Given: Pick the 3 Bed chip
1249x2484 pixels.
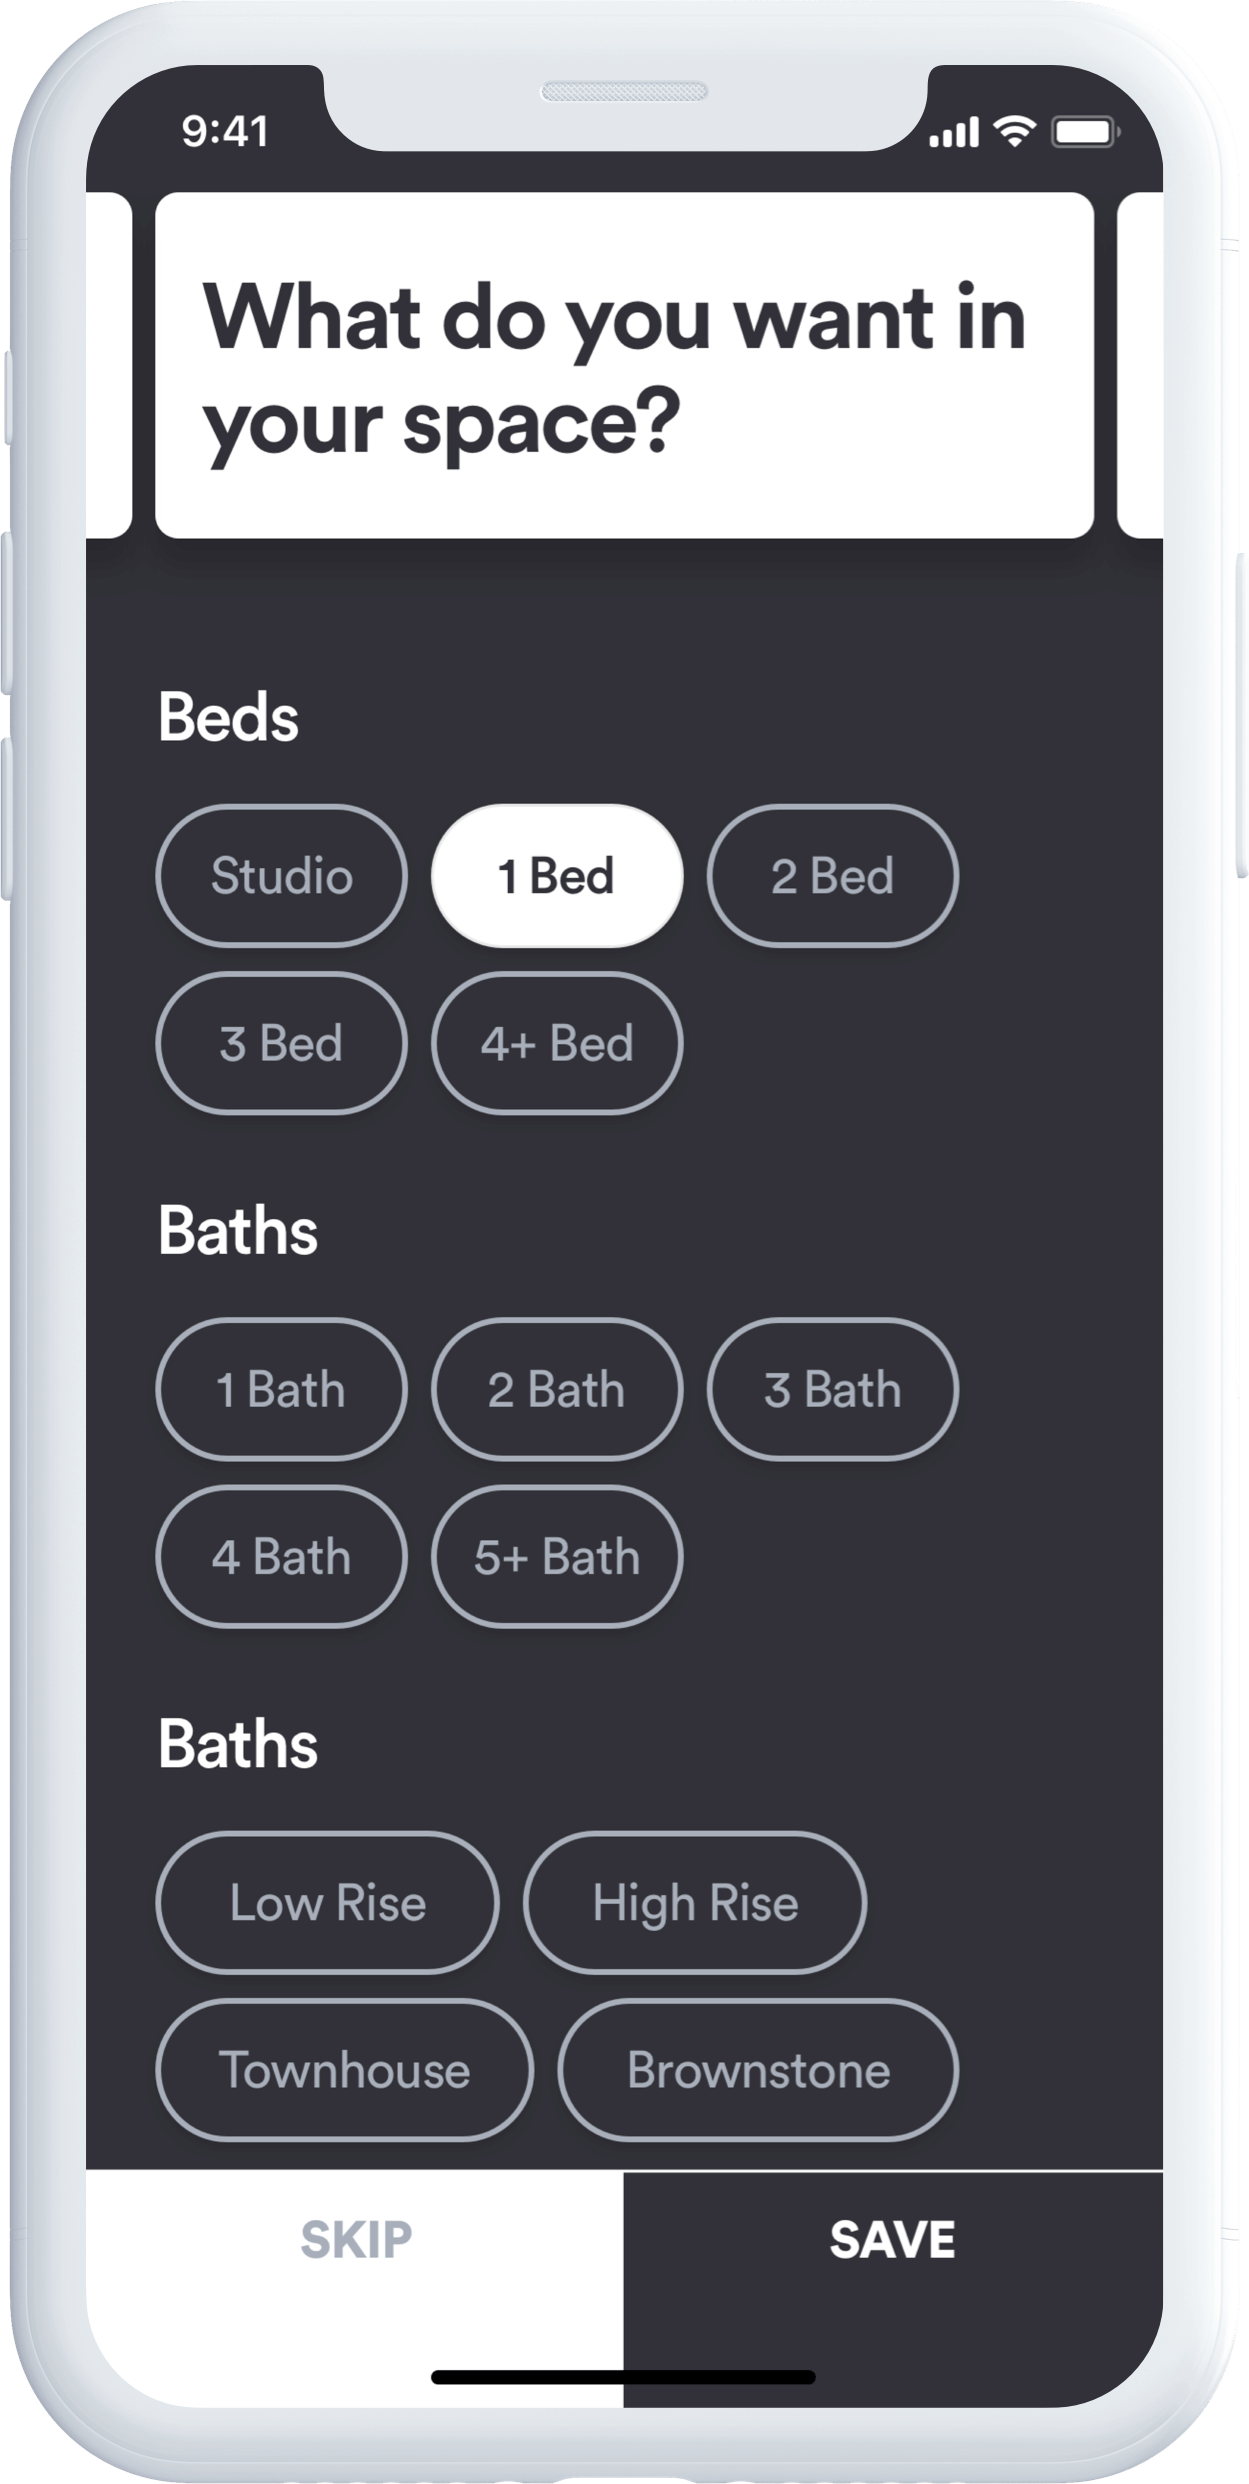Looking at the screenshot, I should tap(281, 1043).
